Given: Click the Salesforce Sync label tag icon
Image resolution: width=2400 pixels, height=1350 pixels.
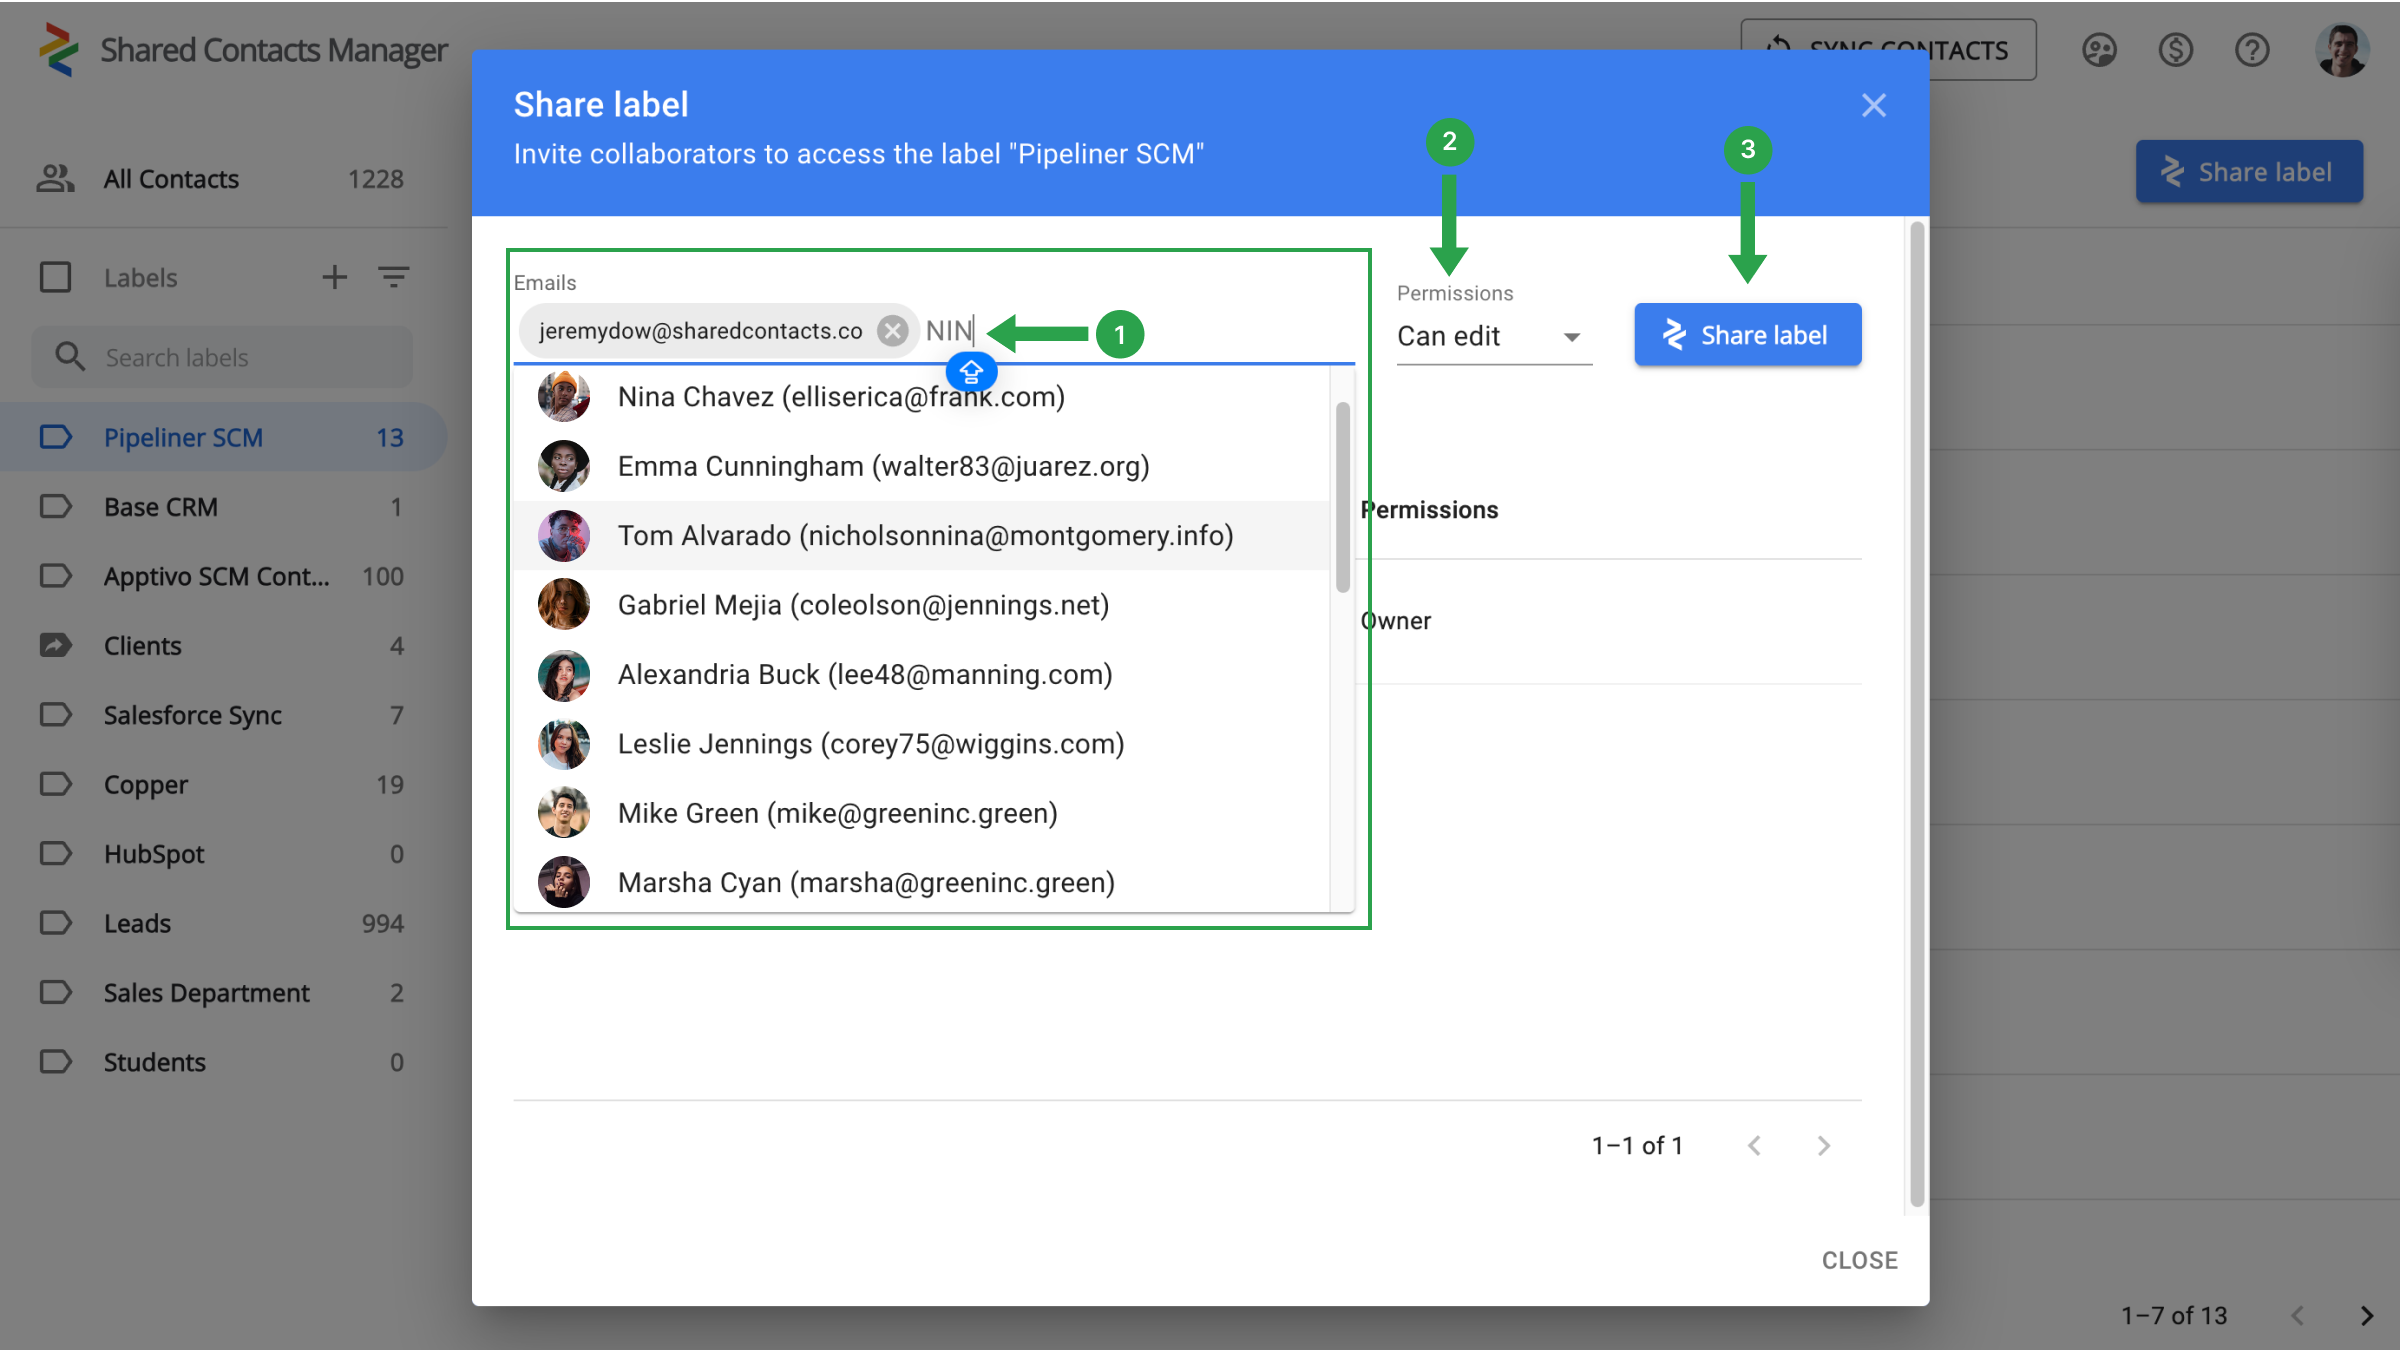Looking at the screenshot, I should click(56, 714).
